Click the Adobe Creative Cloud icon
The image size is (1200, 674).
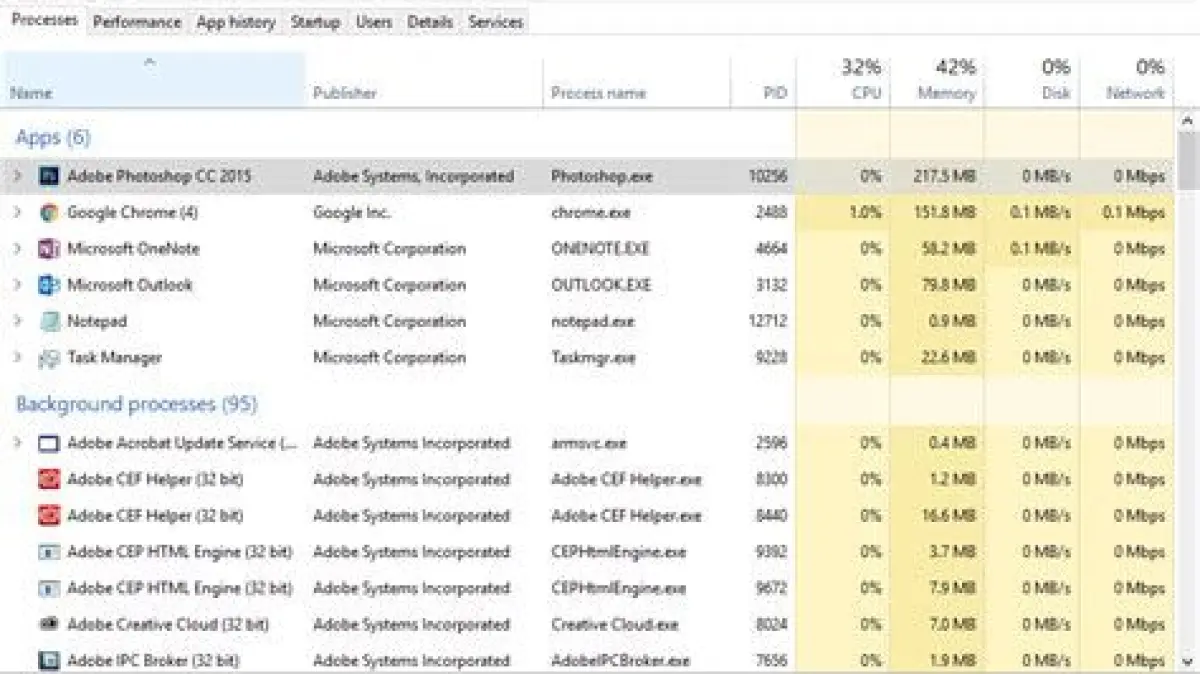[x=49, y=624]
